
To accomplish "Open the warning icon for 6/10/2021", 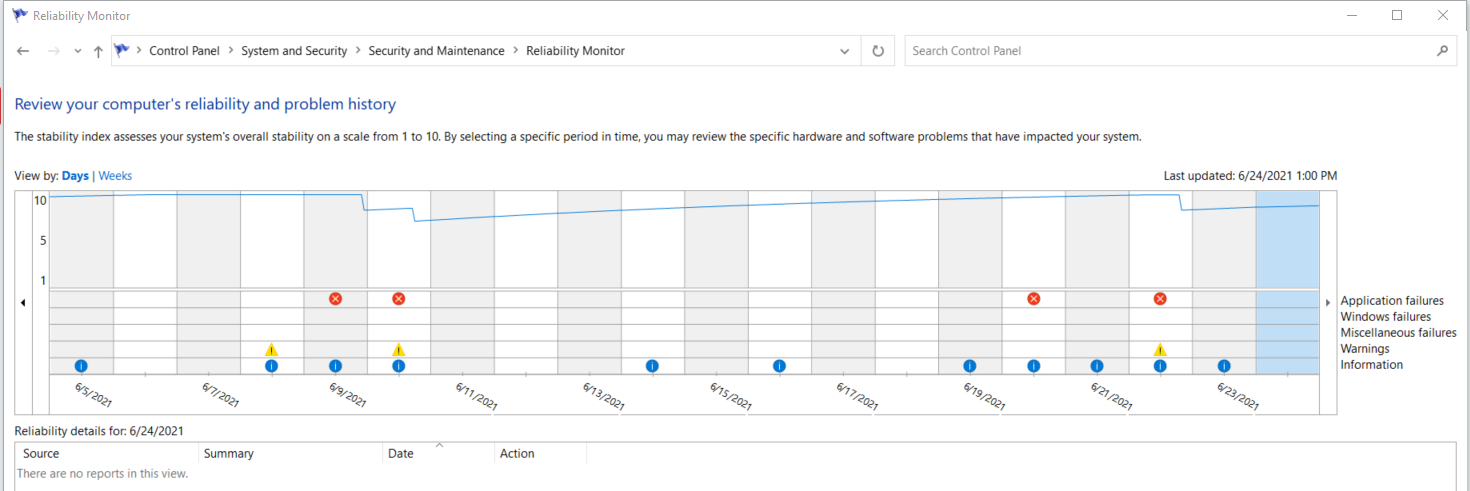I will 399,349.
